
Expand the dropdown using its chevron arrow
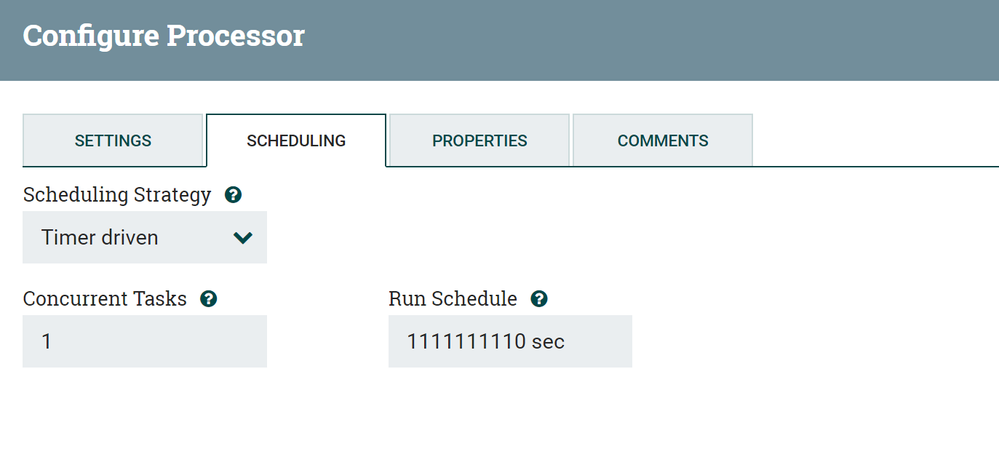pyautogui.click(x=242, y=238)
